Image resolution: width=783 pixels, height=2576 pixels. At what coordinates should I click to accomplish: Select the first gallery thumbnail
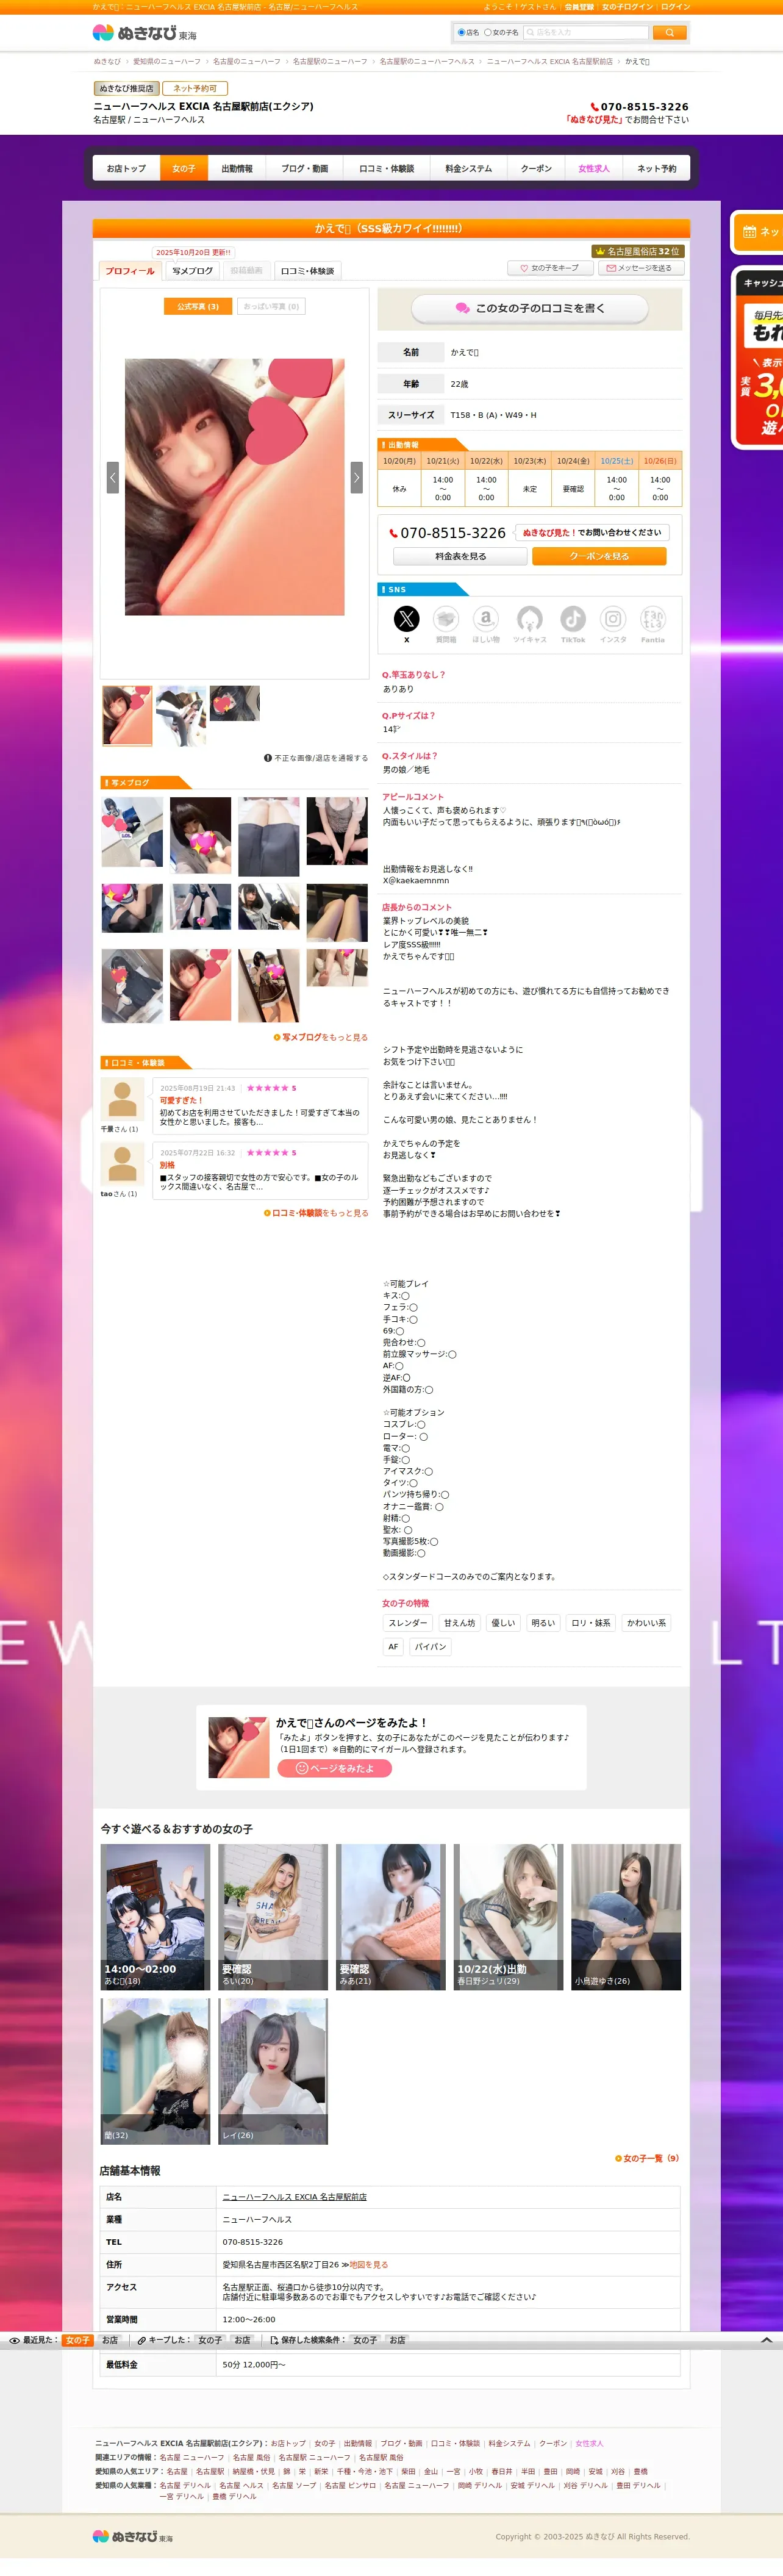click(127, 715)
